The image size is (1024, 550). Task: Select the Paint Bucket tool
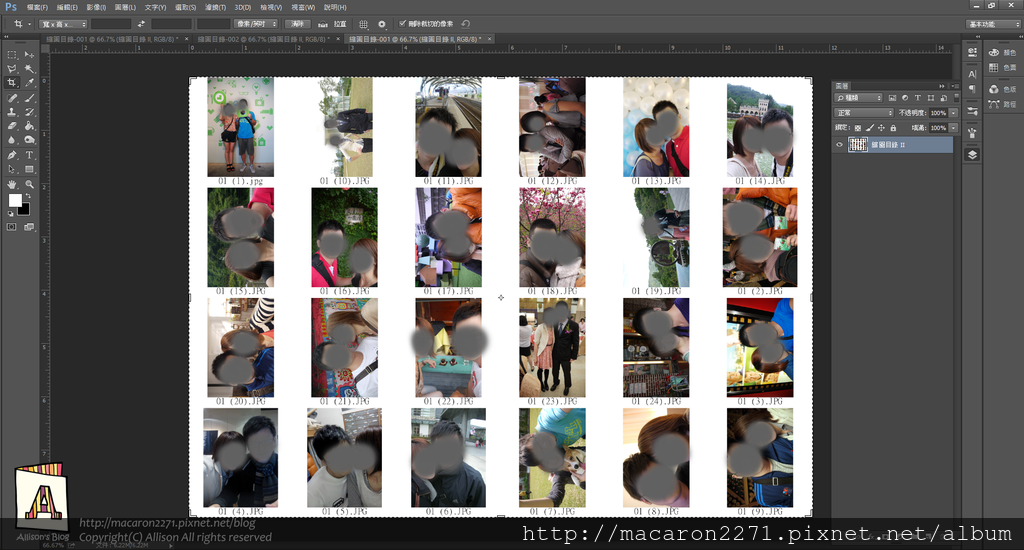pos(29,126)
